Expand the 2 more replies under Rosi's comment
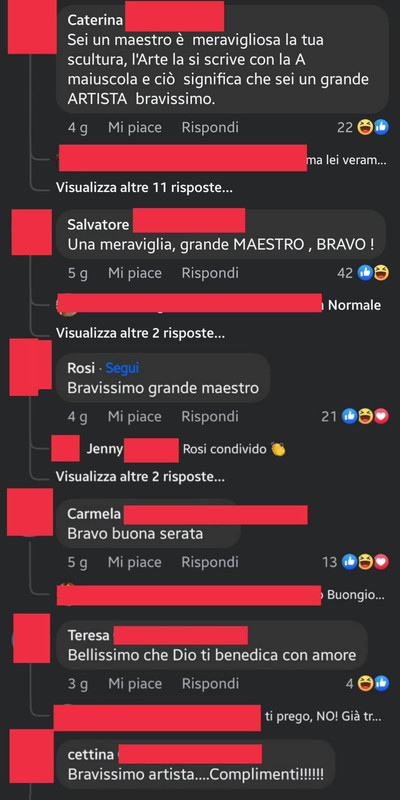 140,477
